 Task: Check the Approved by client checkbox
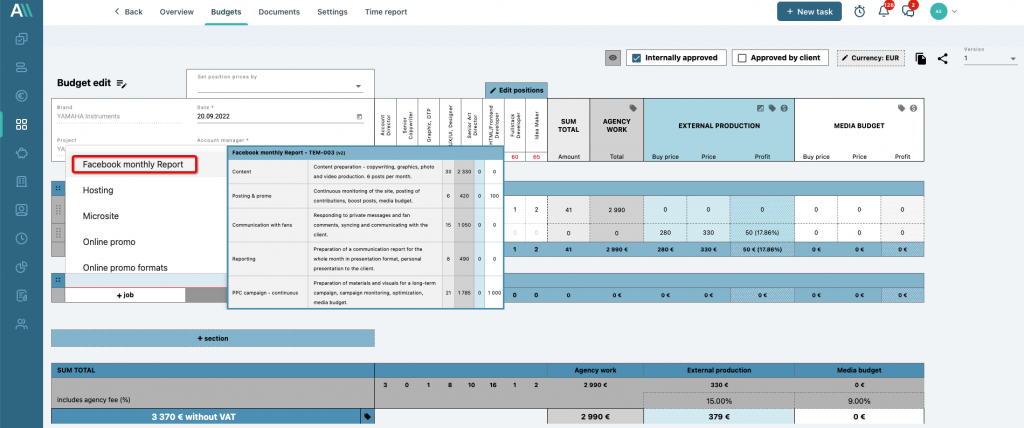click(741, 58)
